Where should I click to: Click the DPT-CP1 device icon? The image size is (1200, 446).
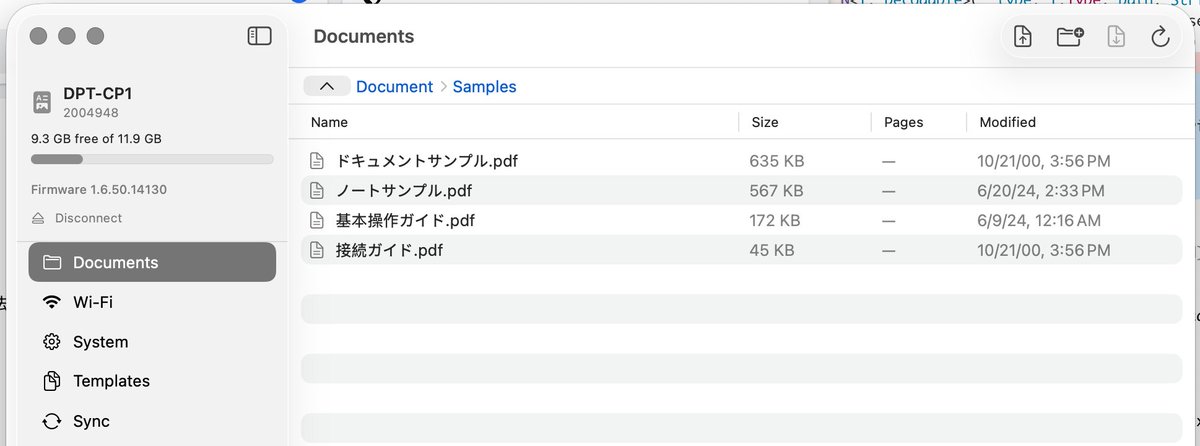coord(42,100)
